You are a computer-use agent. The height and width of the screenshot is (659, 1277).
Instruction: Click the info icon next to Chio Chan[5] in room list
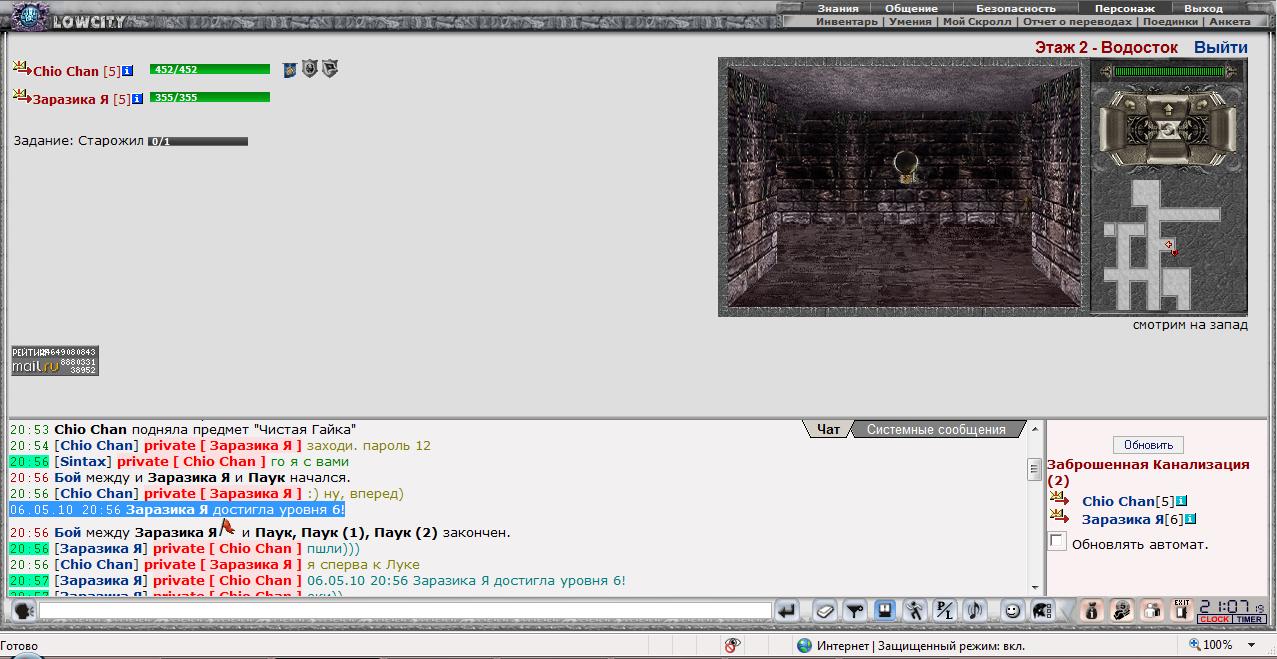pyautogui.click(x=1181, y=501)
